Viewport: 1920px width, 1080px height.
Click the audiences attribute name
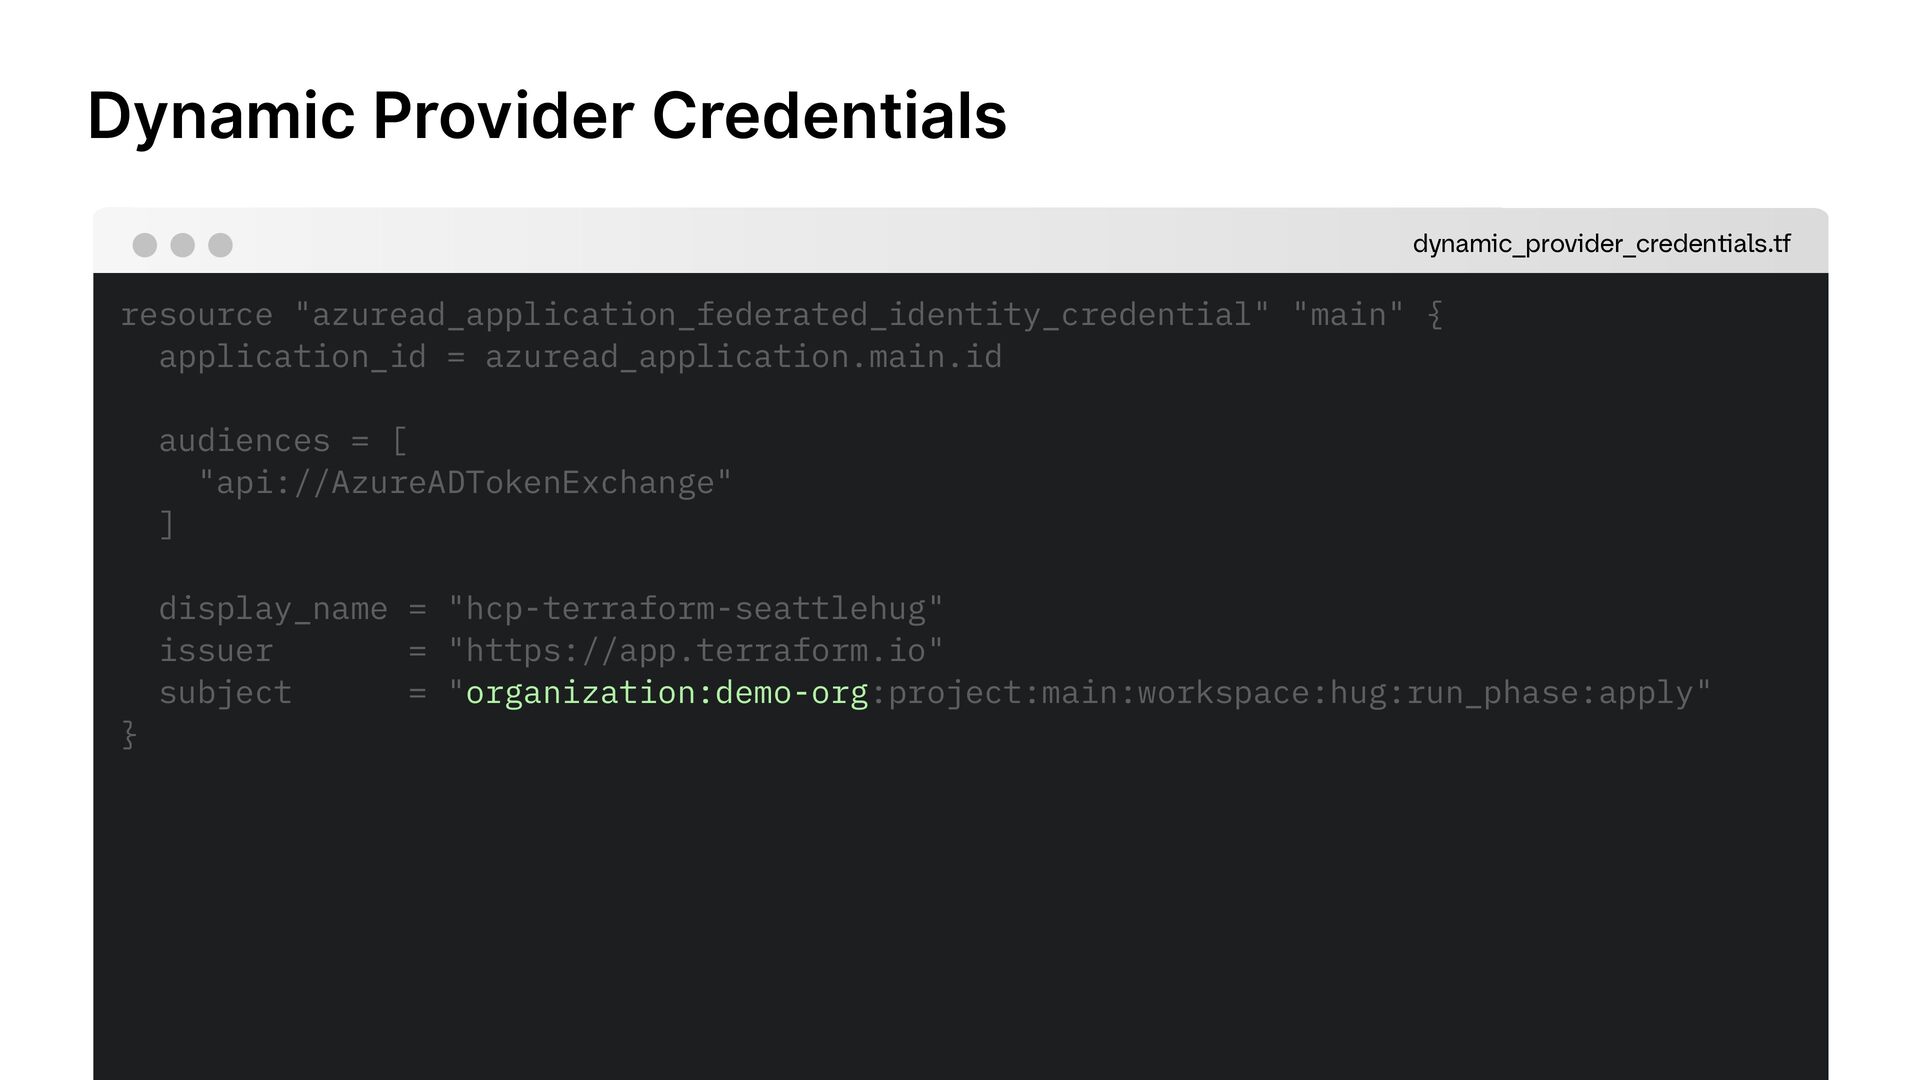coord(244,441)
